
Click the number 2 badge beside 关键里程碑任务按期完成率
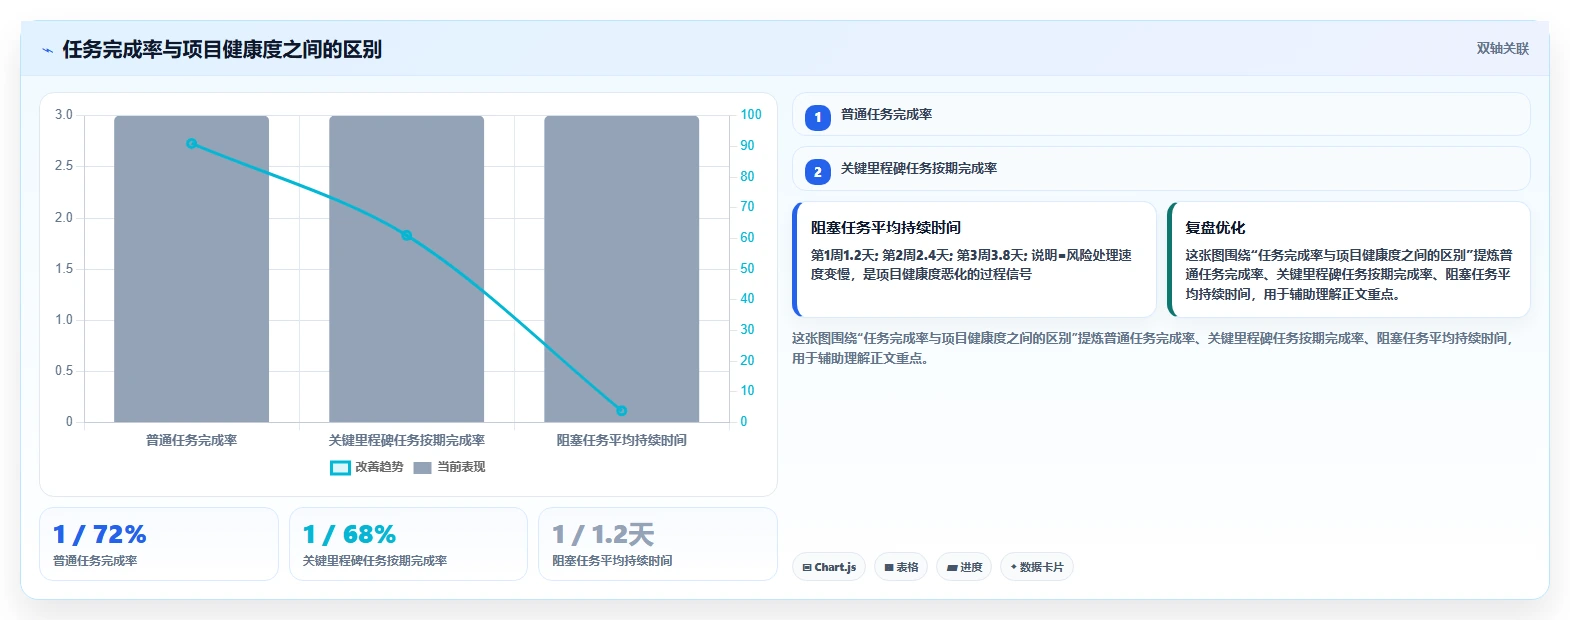pos(818,172)
